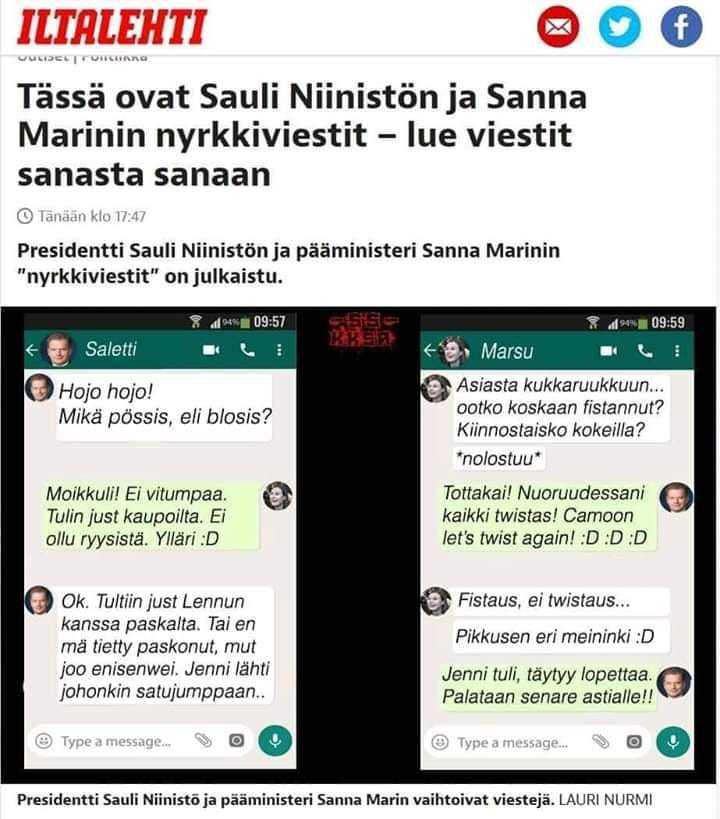Start video call in Marsu chat

609,351
